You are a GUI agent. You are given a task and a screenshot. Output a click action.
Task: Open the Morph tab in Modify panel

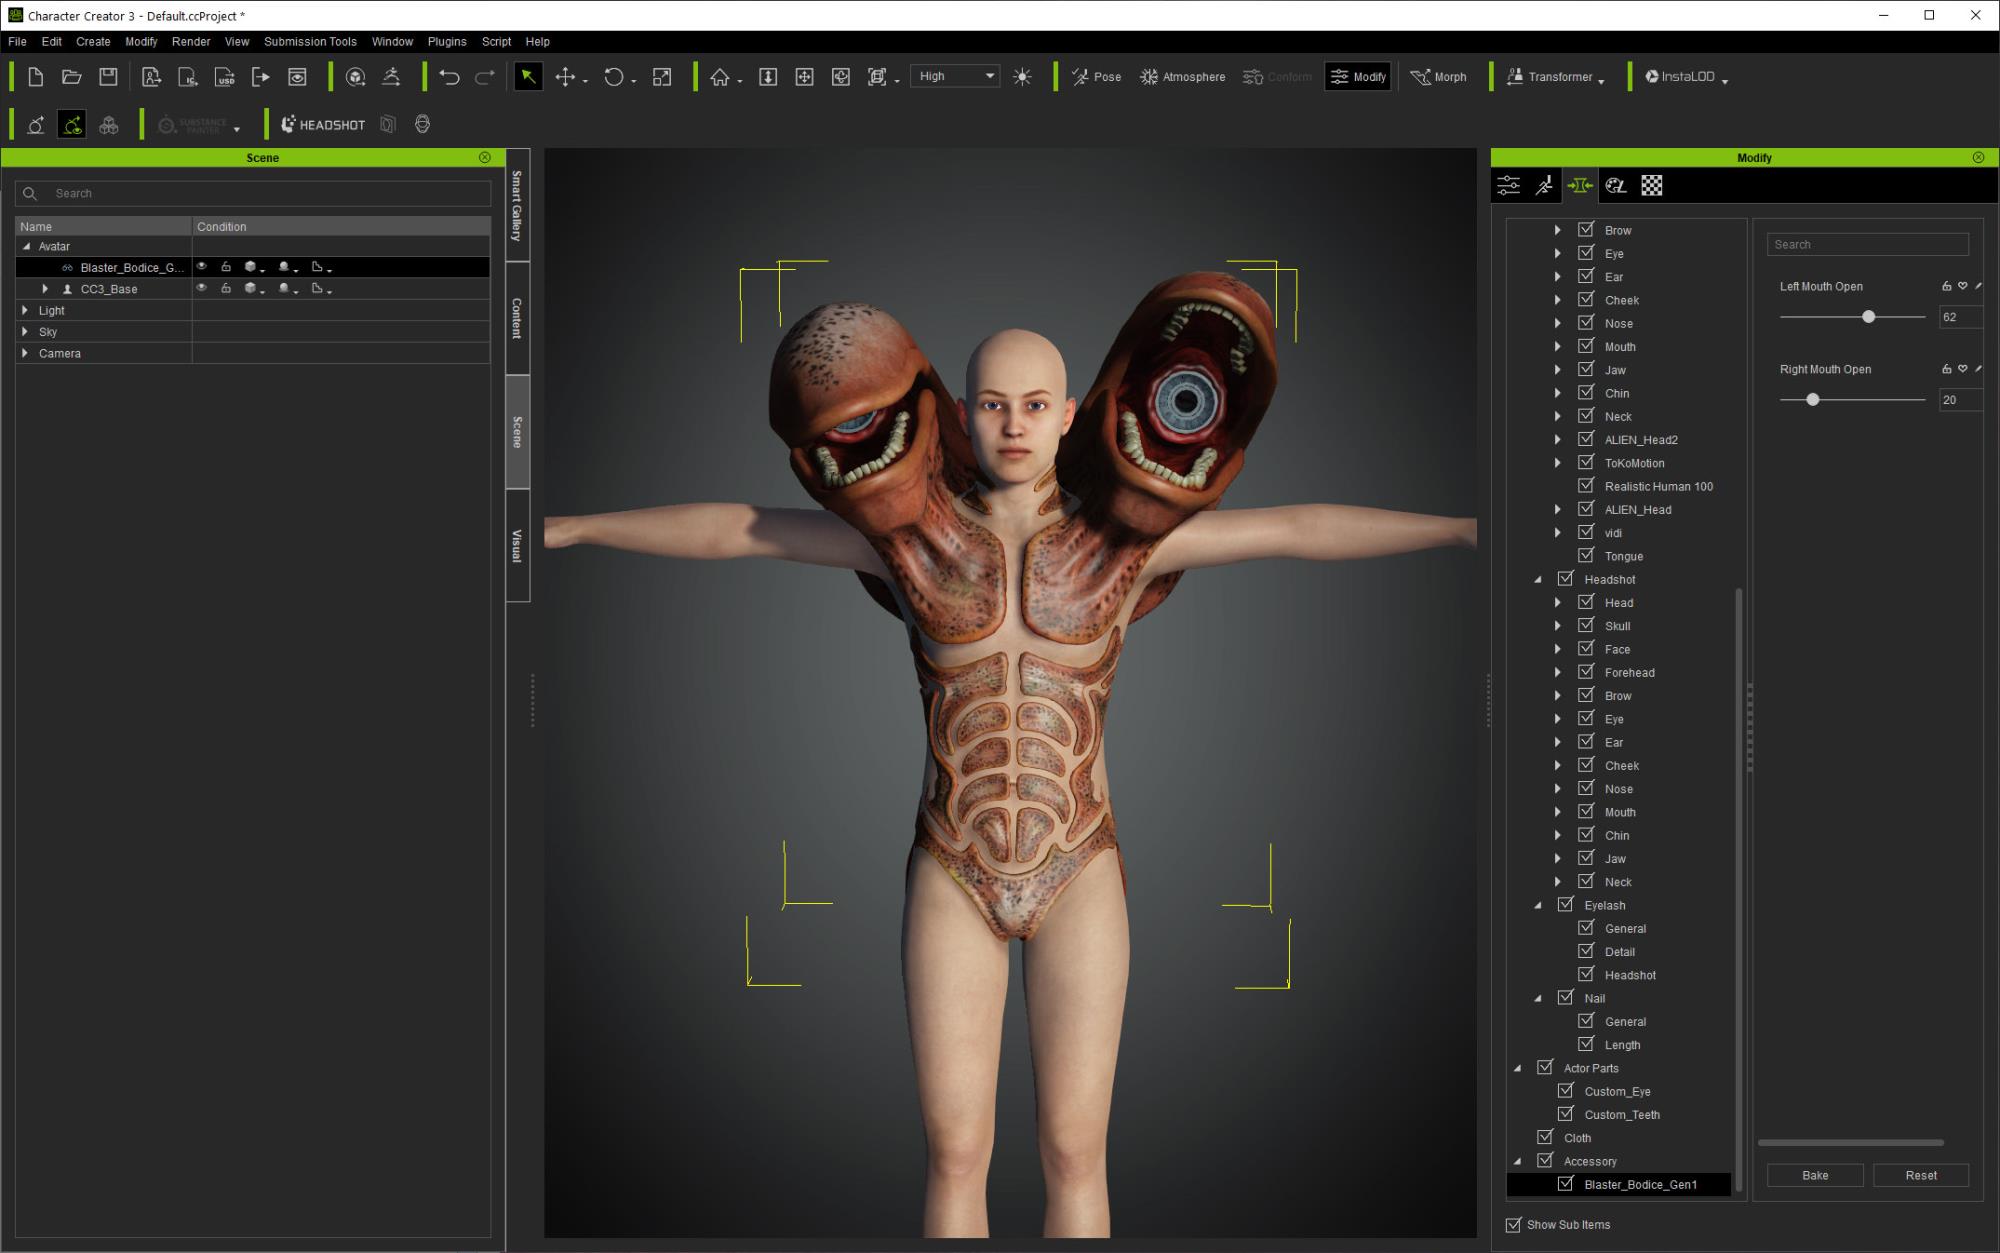coord(1580,185)
